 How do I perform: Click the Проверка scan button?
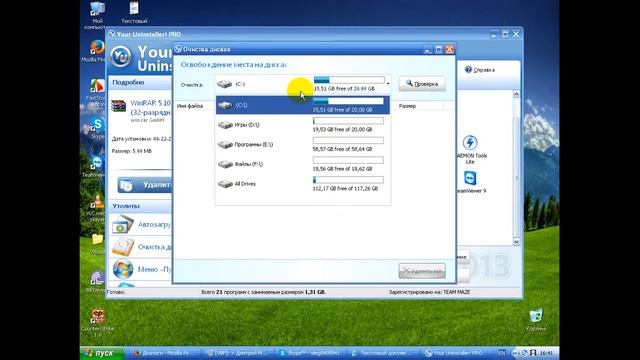(x=422, y=84)
